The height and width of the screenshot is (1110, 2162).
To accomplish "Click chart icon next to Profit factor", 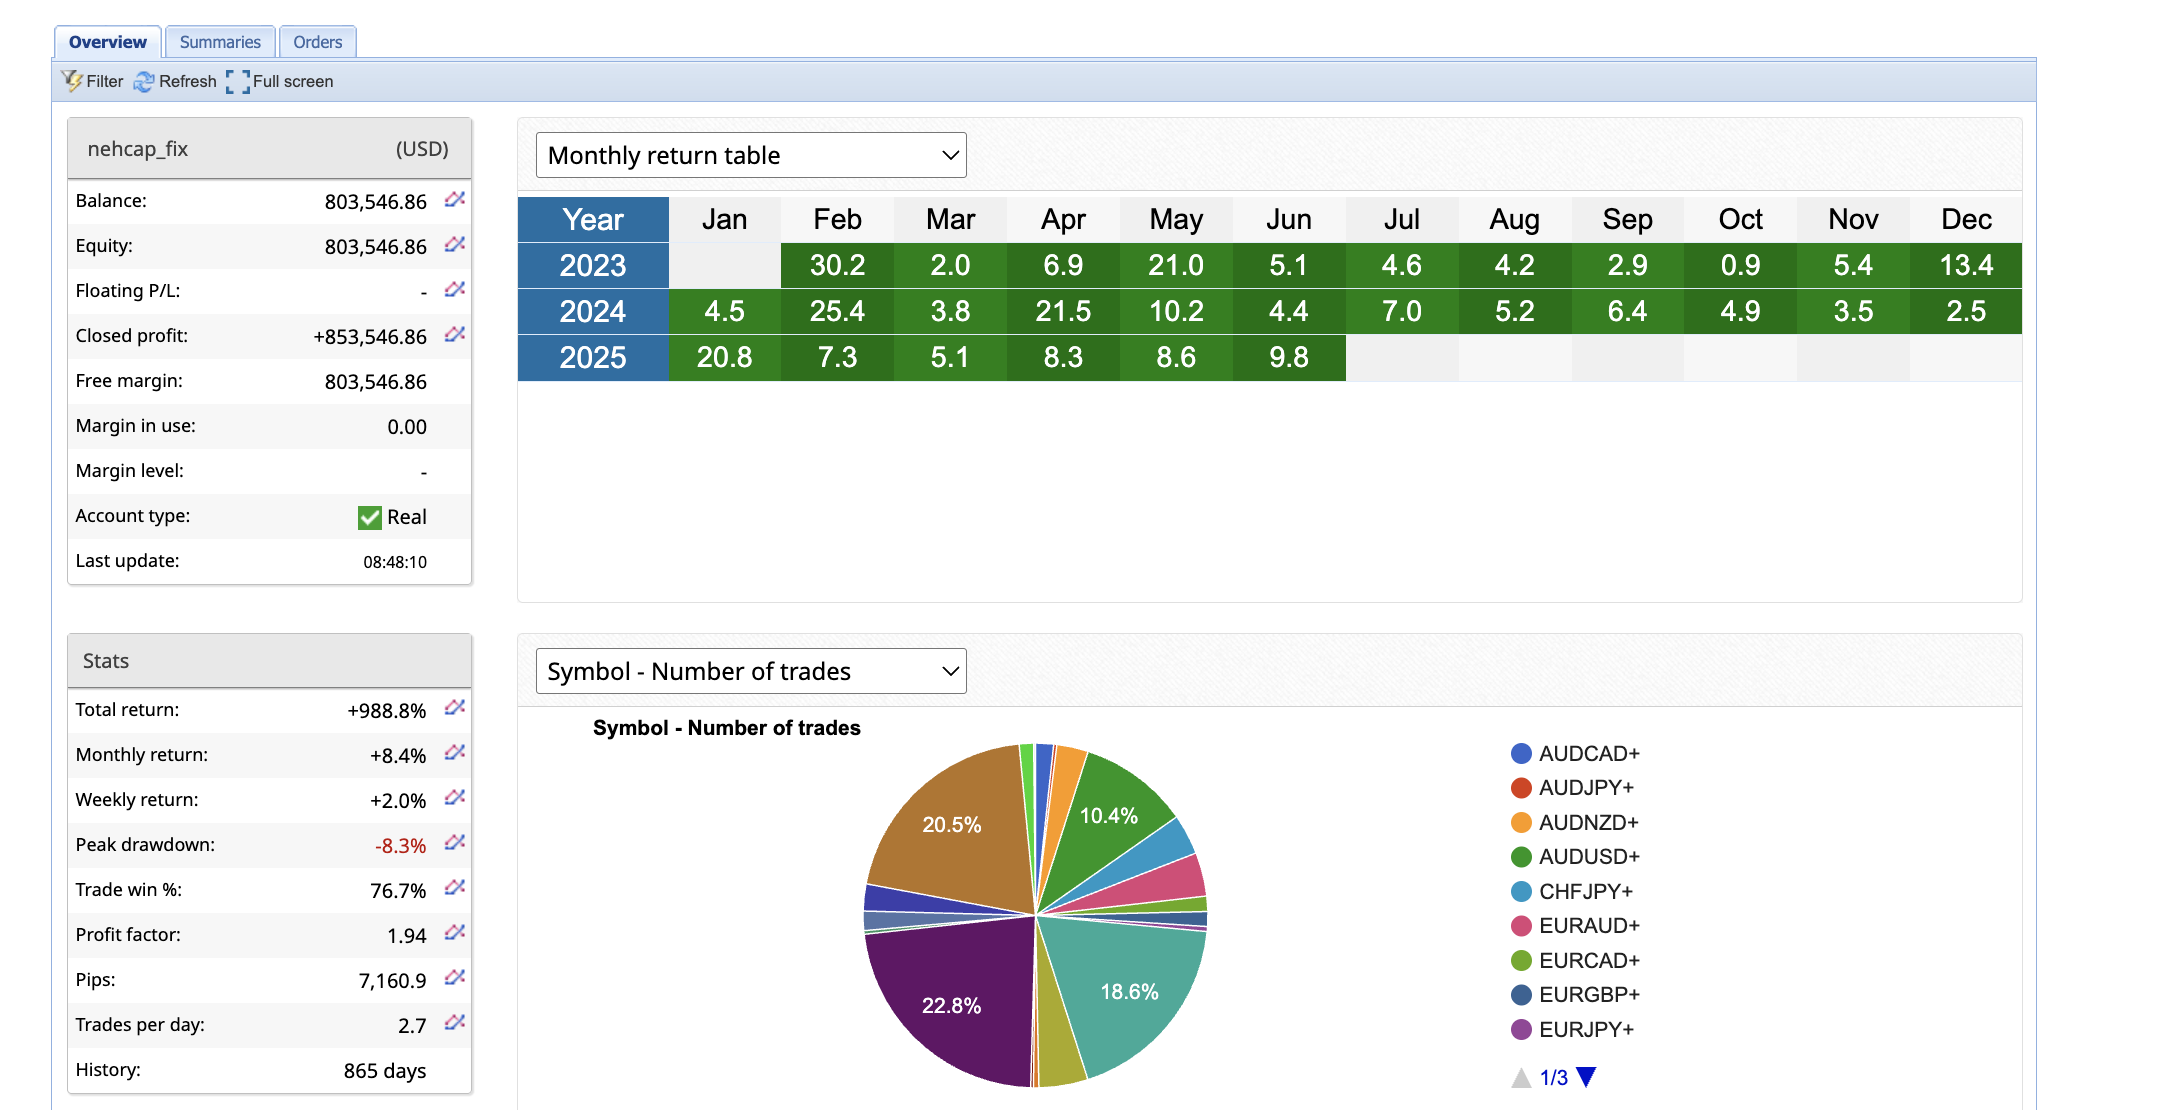I will [x=455, y=933].
